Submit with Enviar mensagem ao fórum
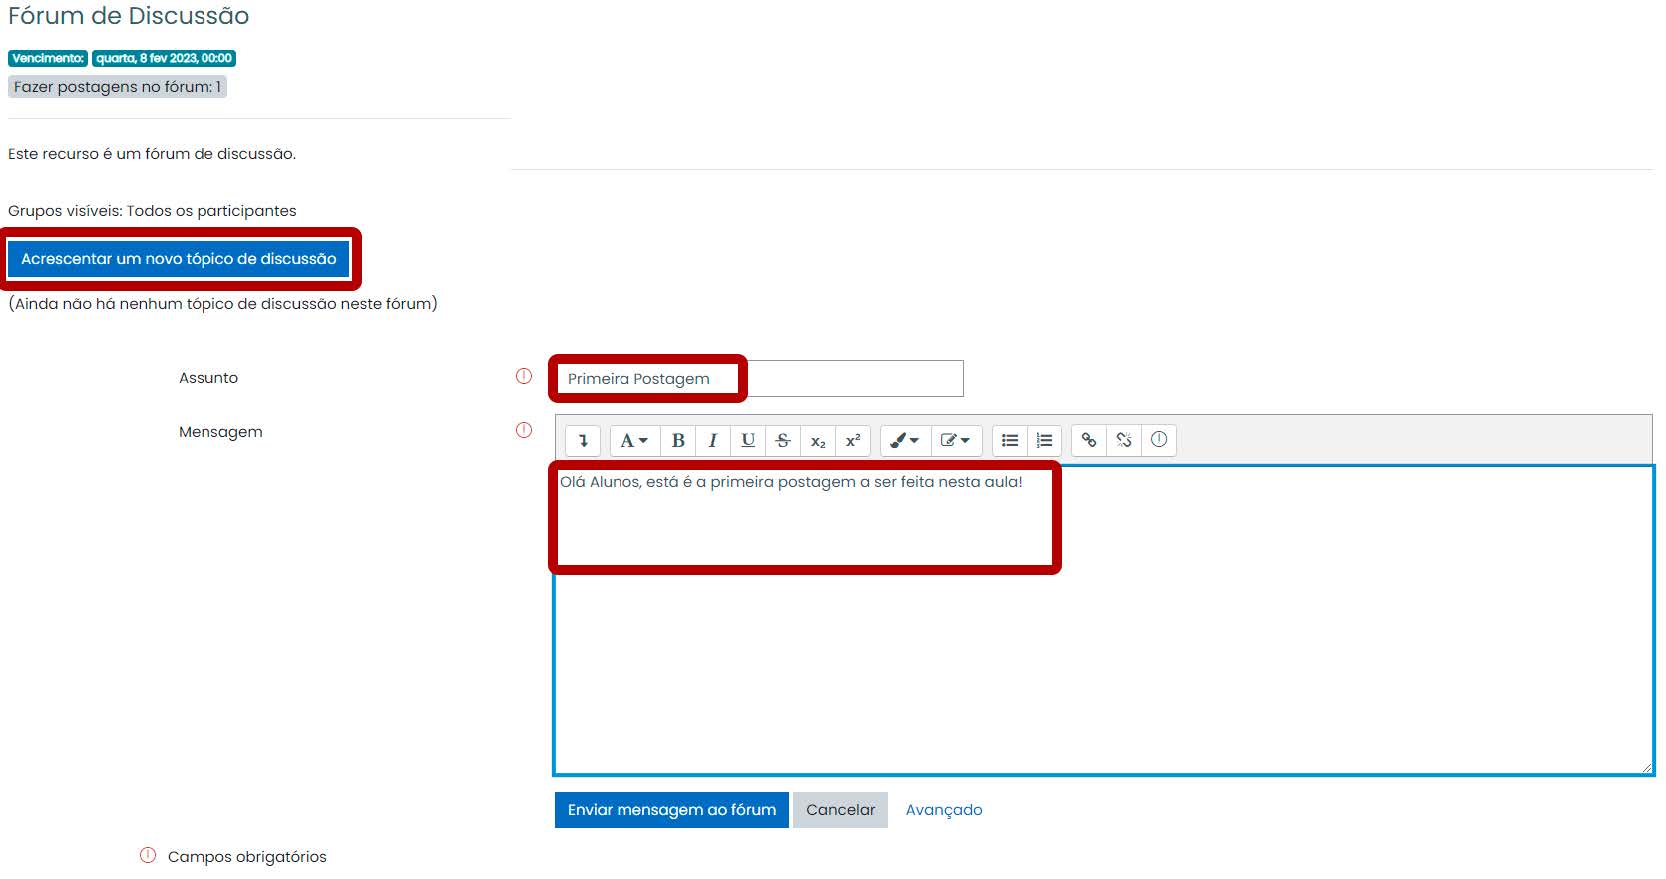 click(x=672, y=810)
